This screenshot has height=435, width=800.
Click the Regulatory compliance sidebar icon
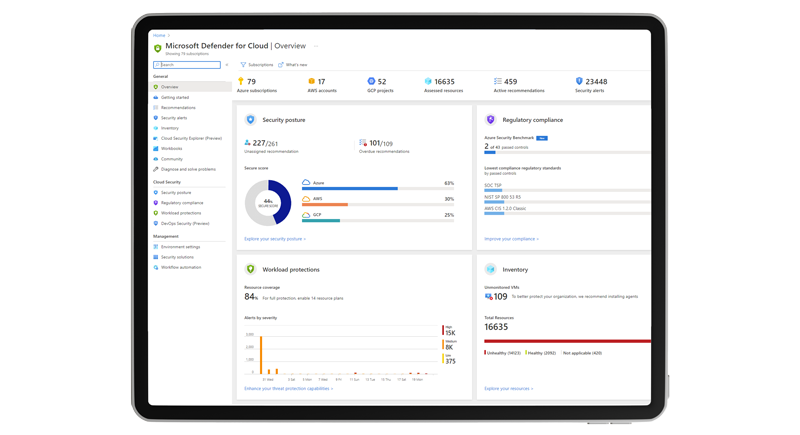(x=156, y=202)
